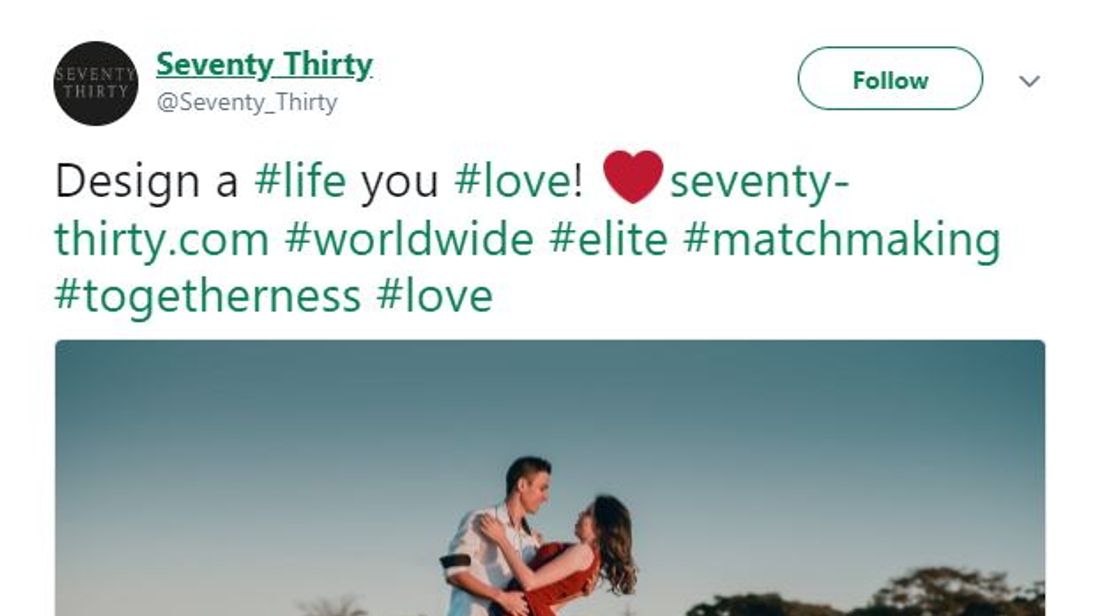1096x616 pixels.
Task: Click the #togetherness hashtag
Action: pos(207,297)
